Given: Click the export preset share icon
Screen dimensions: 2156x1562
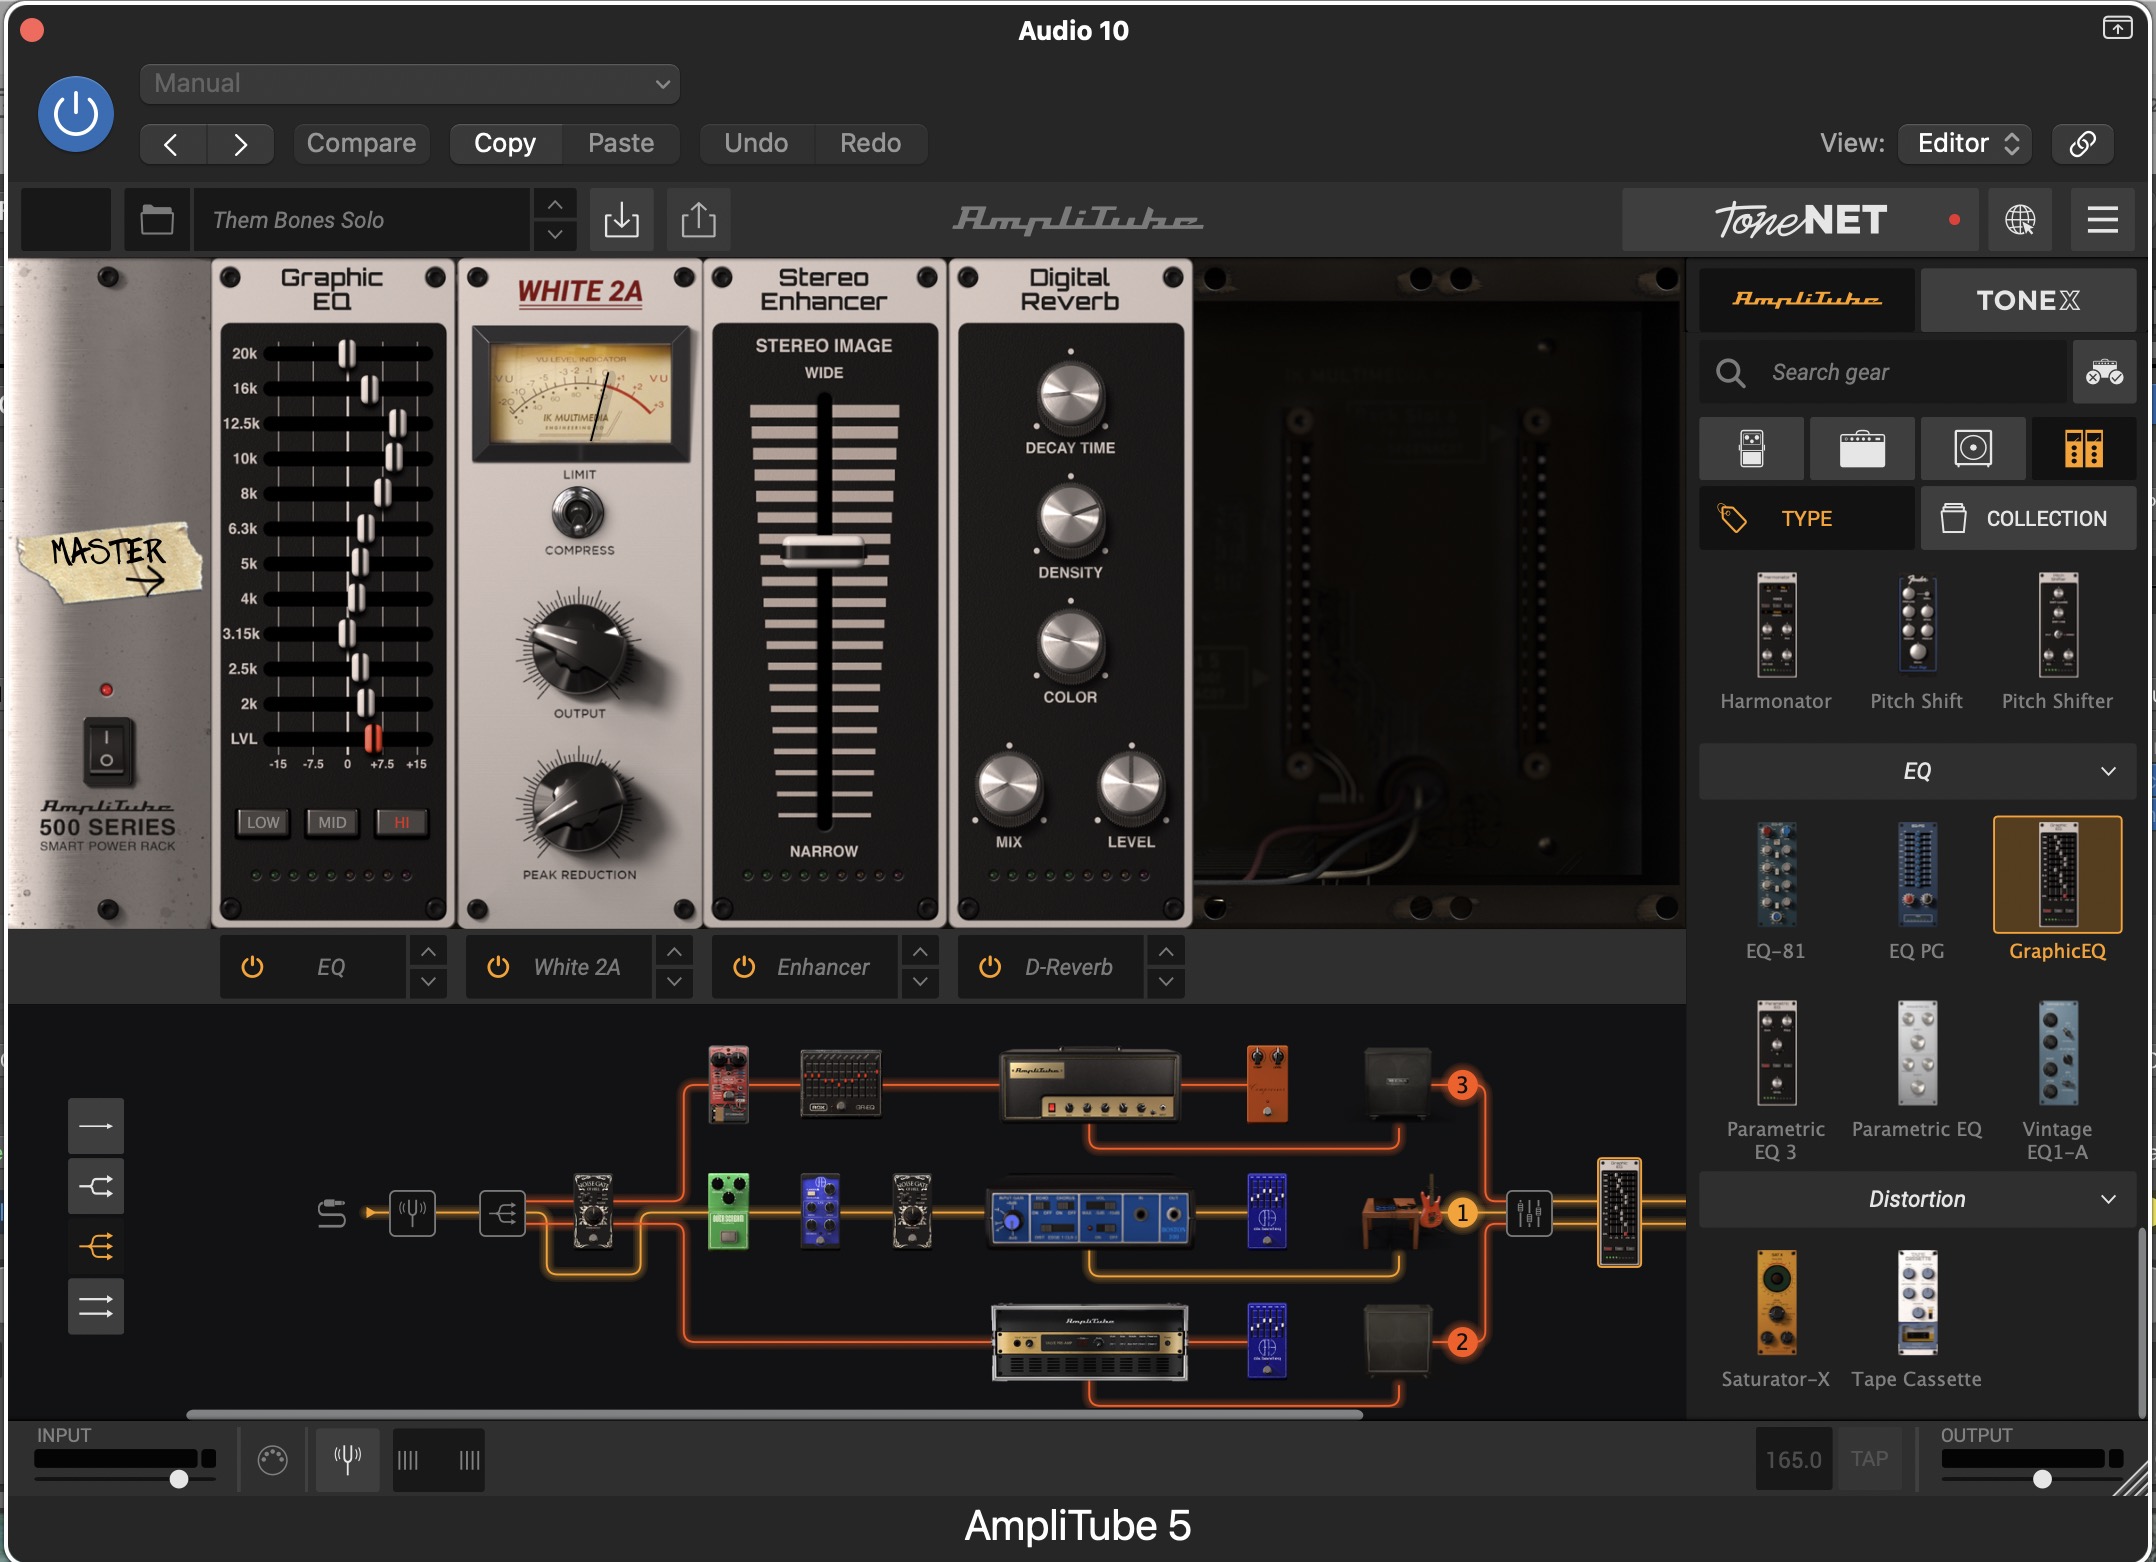Looking at the screenshot, I should point(698,219).
